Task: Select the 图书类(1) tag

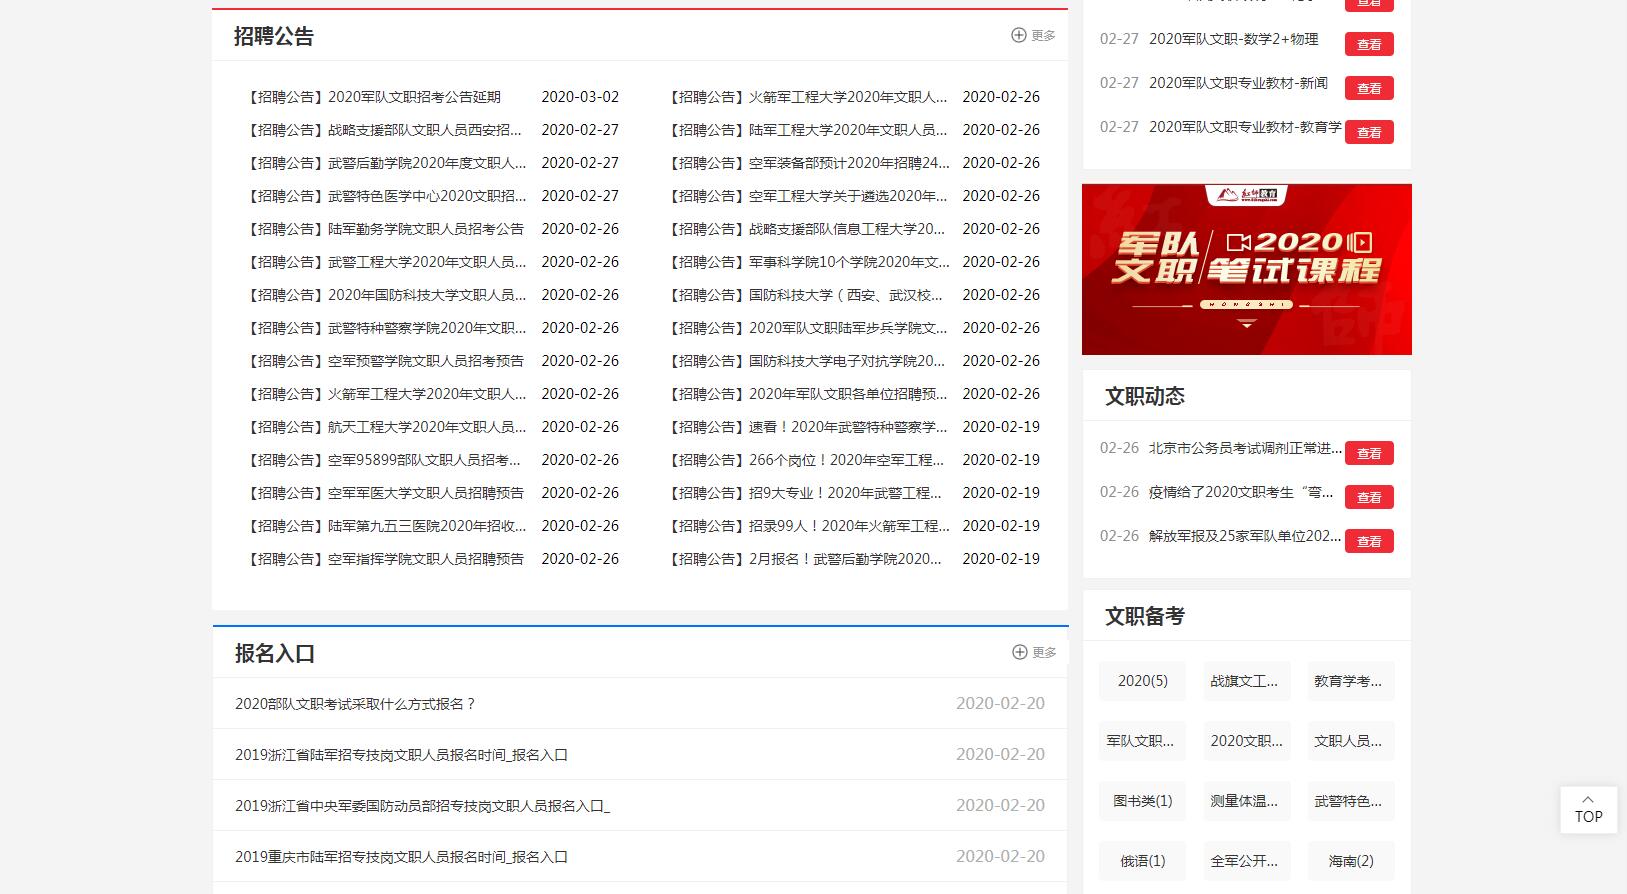Action: tap(1142, 801)
